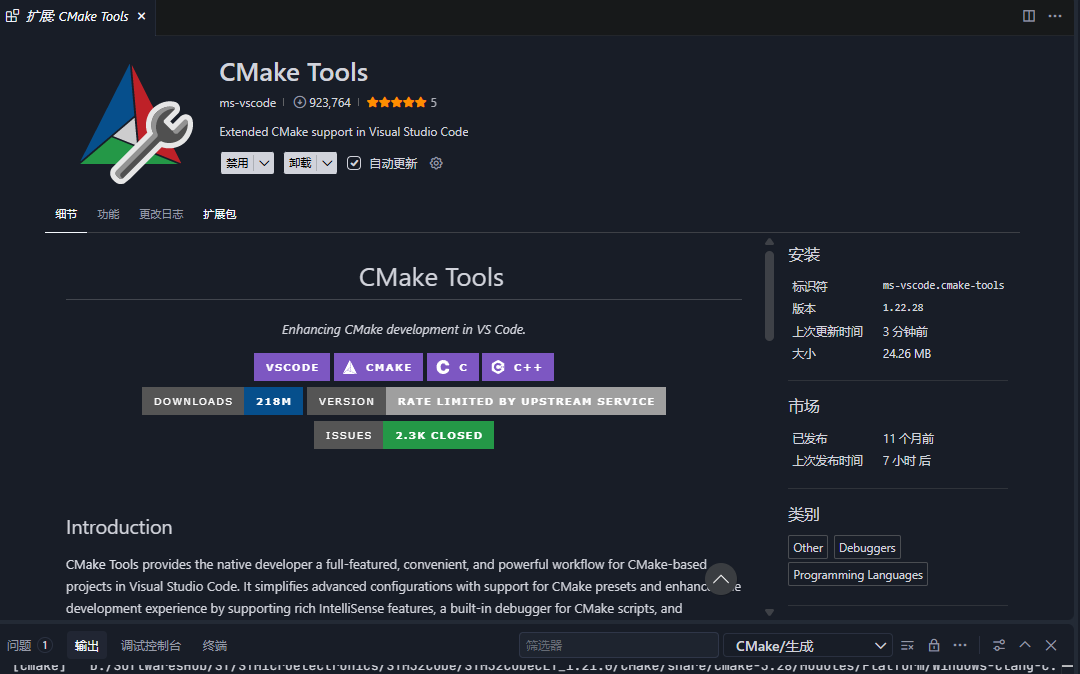Click the VERSION rate limited badge

tap(486, 401)
